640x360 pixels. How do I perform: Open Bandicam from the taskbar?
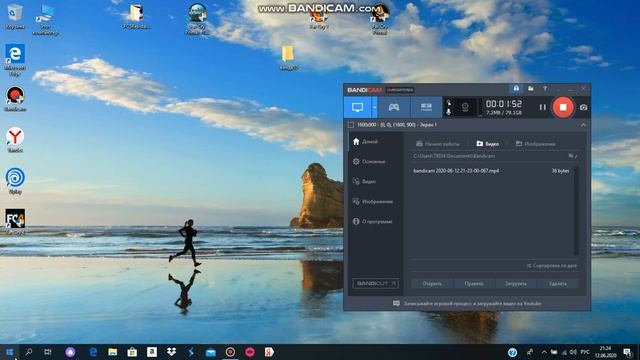230,352
